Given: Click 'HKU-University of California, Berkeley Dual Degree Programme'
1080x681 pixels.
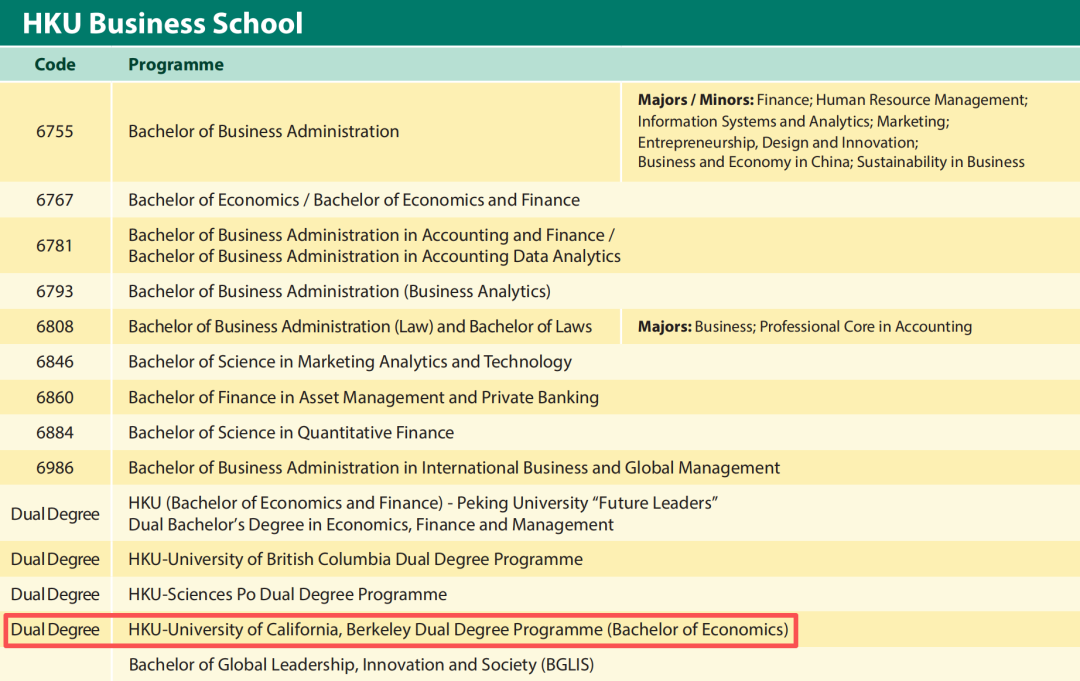Looking at the screenshot, I should 458,629.
